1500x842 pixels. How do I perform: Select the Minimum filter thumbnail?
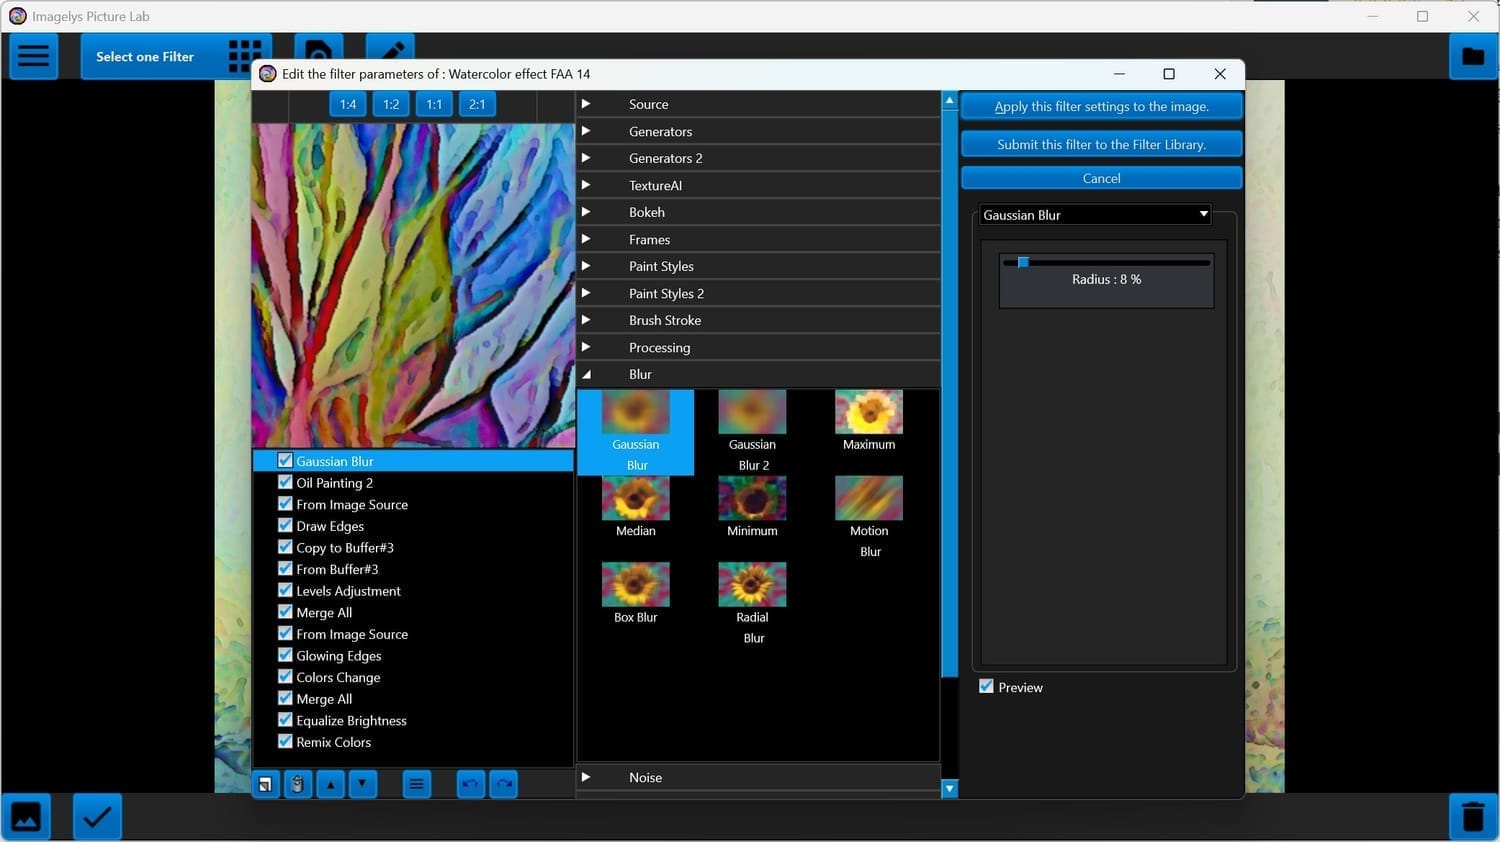tap(752, 508)
